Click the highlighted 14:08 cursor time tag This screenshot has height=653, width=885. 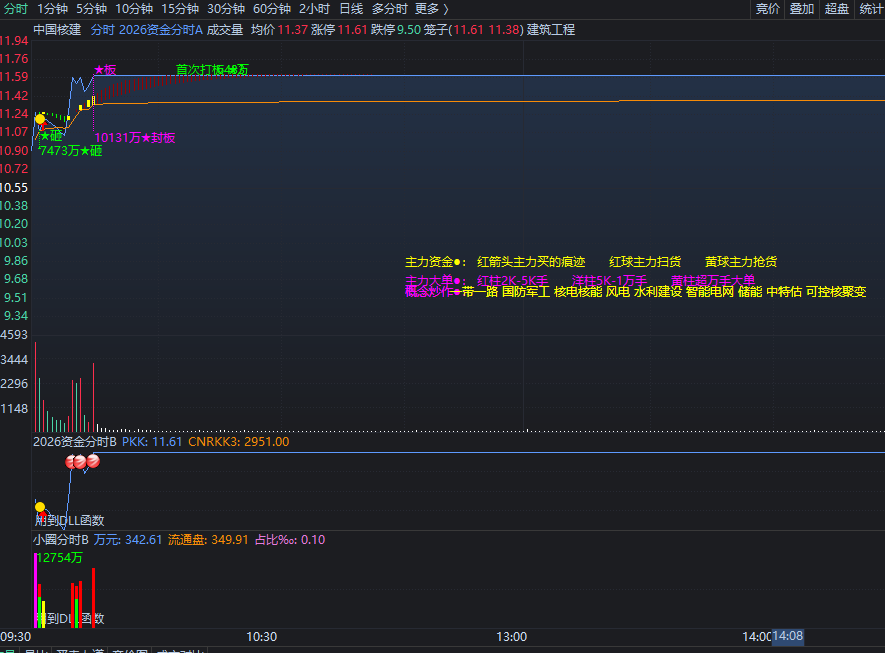pyautogui.click(x=787, y=637)
